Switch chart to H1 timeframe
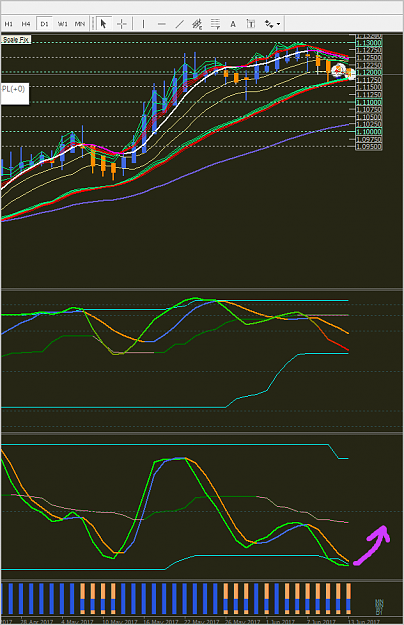Image resolution: width=404 pixels, height=625 pixels. [x=8, y=24]
